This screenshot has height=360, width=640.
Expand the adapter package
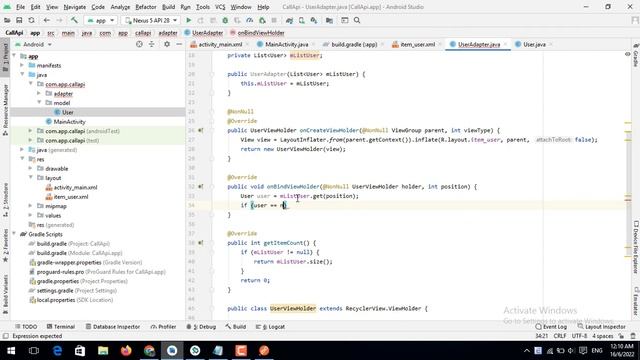39,93
